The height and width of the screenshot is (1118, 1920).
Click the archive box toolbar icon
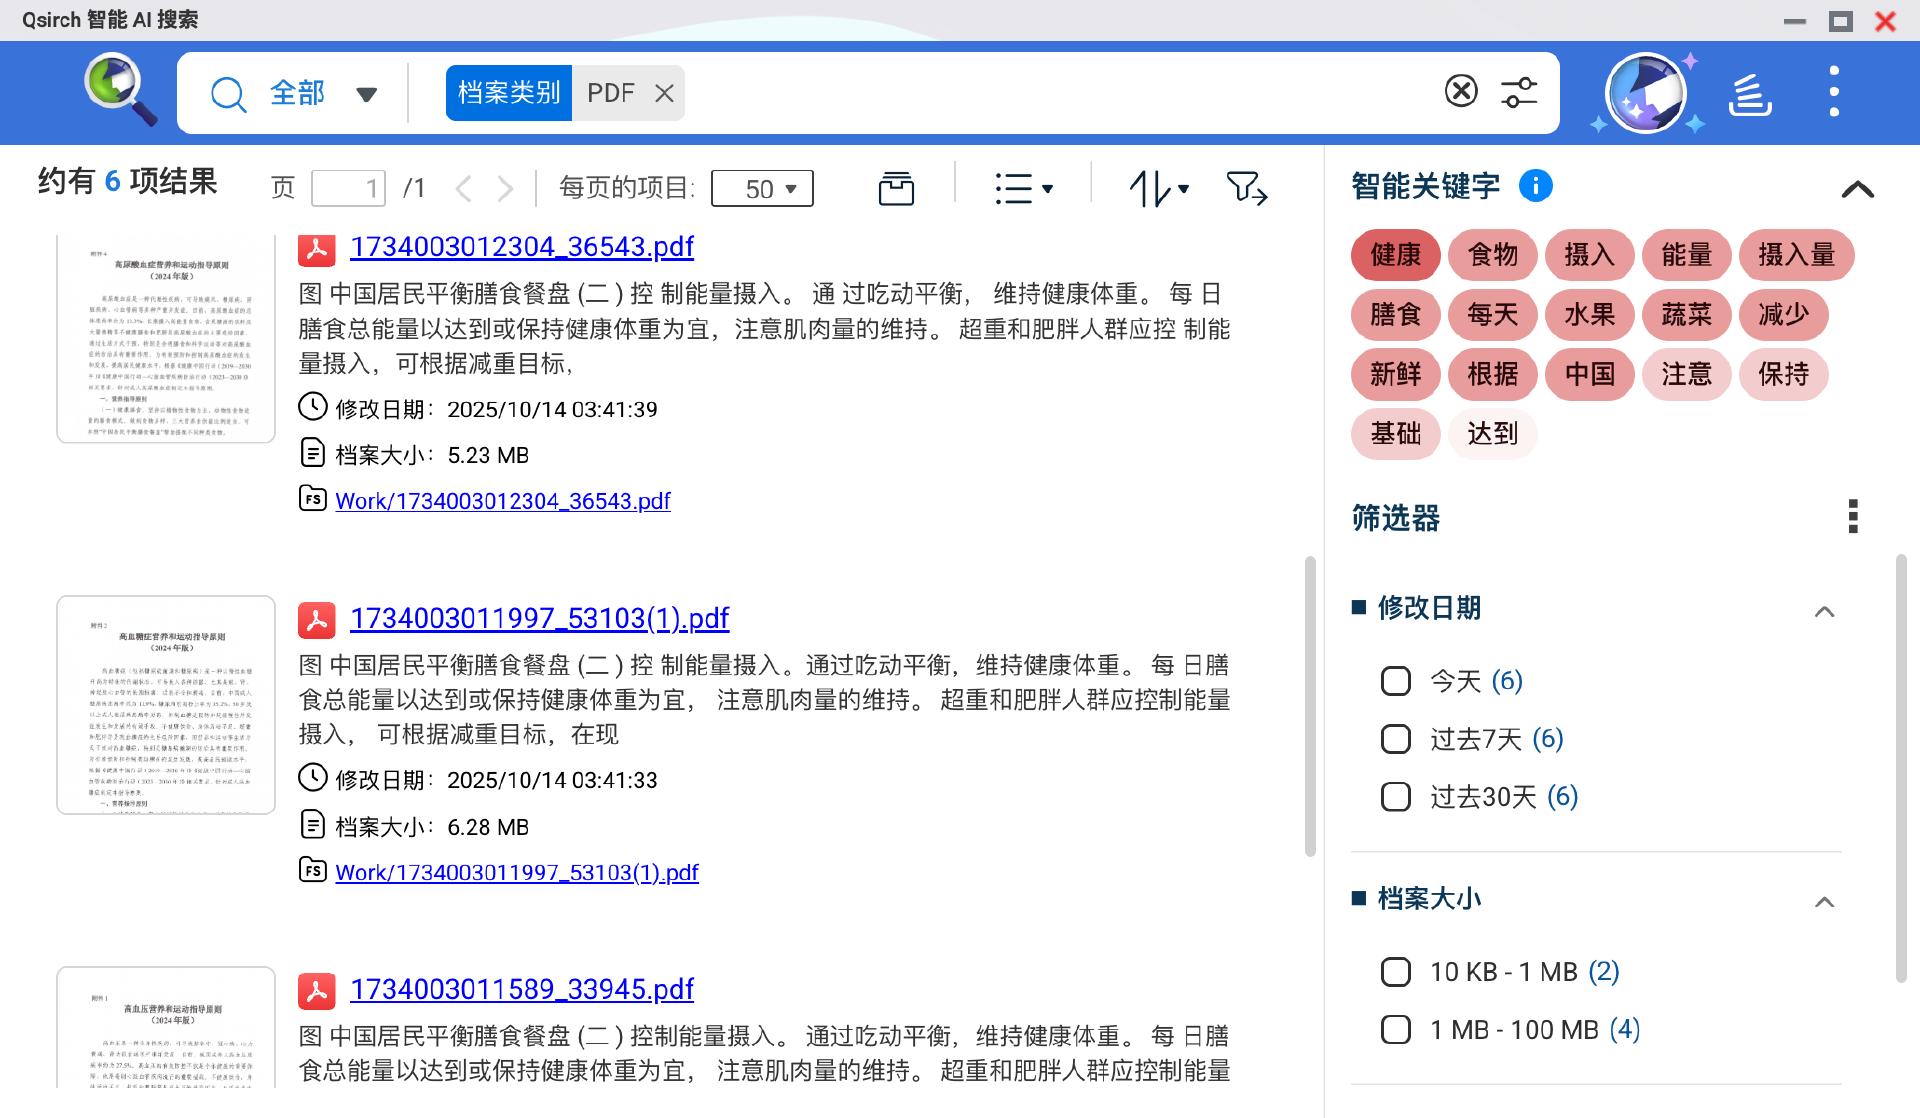point(896,188)
